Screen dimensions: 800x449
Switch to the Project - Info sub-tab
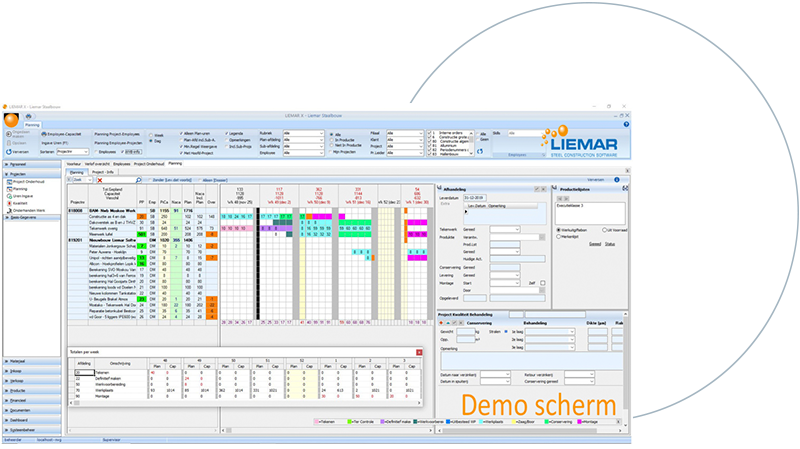pos(103,172)
